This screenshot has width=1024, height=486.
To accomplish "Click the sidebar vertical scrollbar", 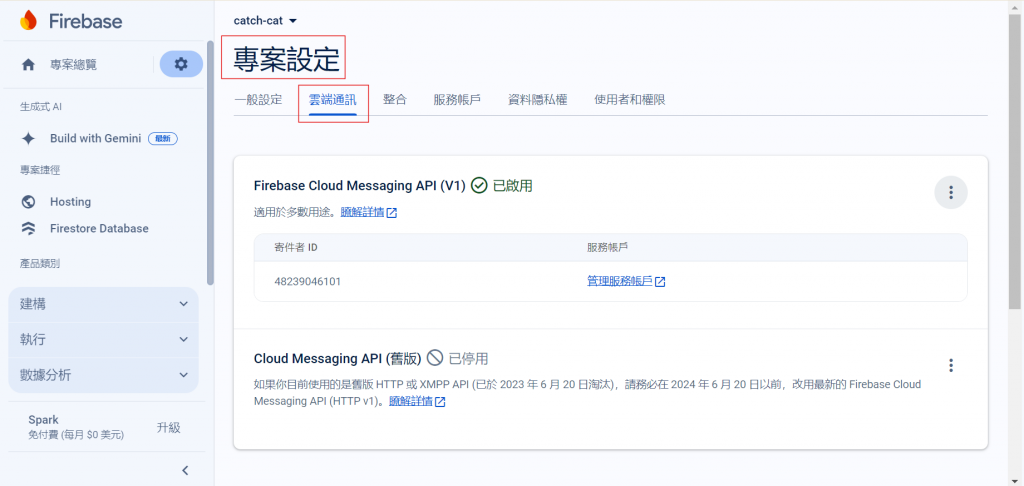I will (210, 163).
